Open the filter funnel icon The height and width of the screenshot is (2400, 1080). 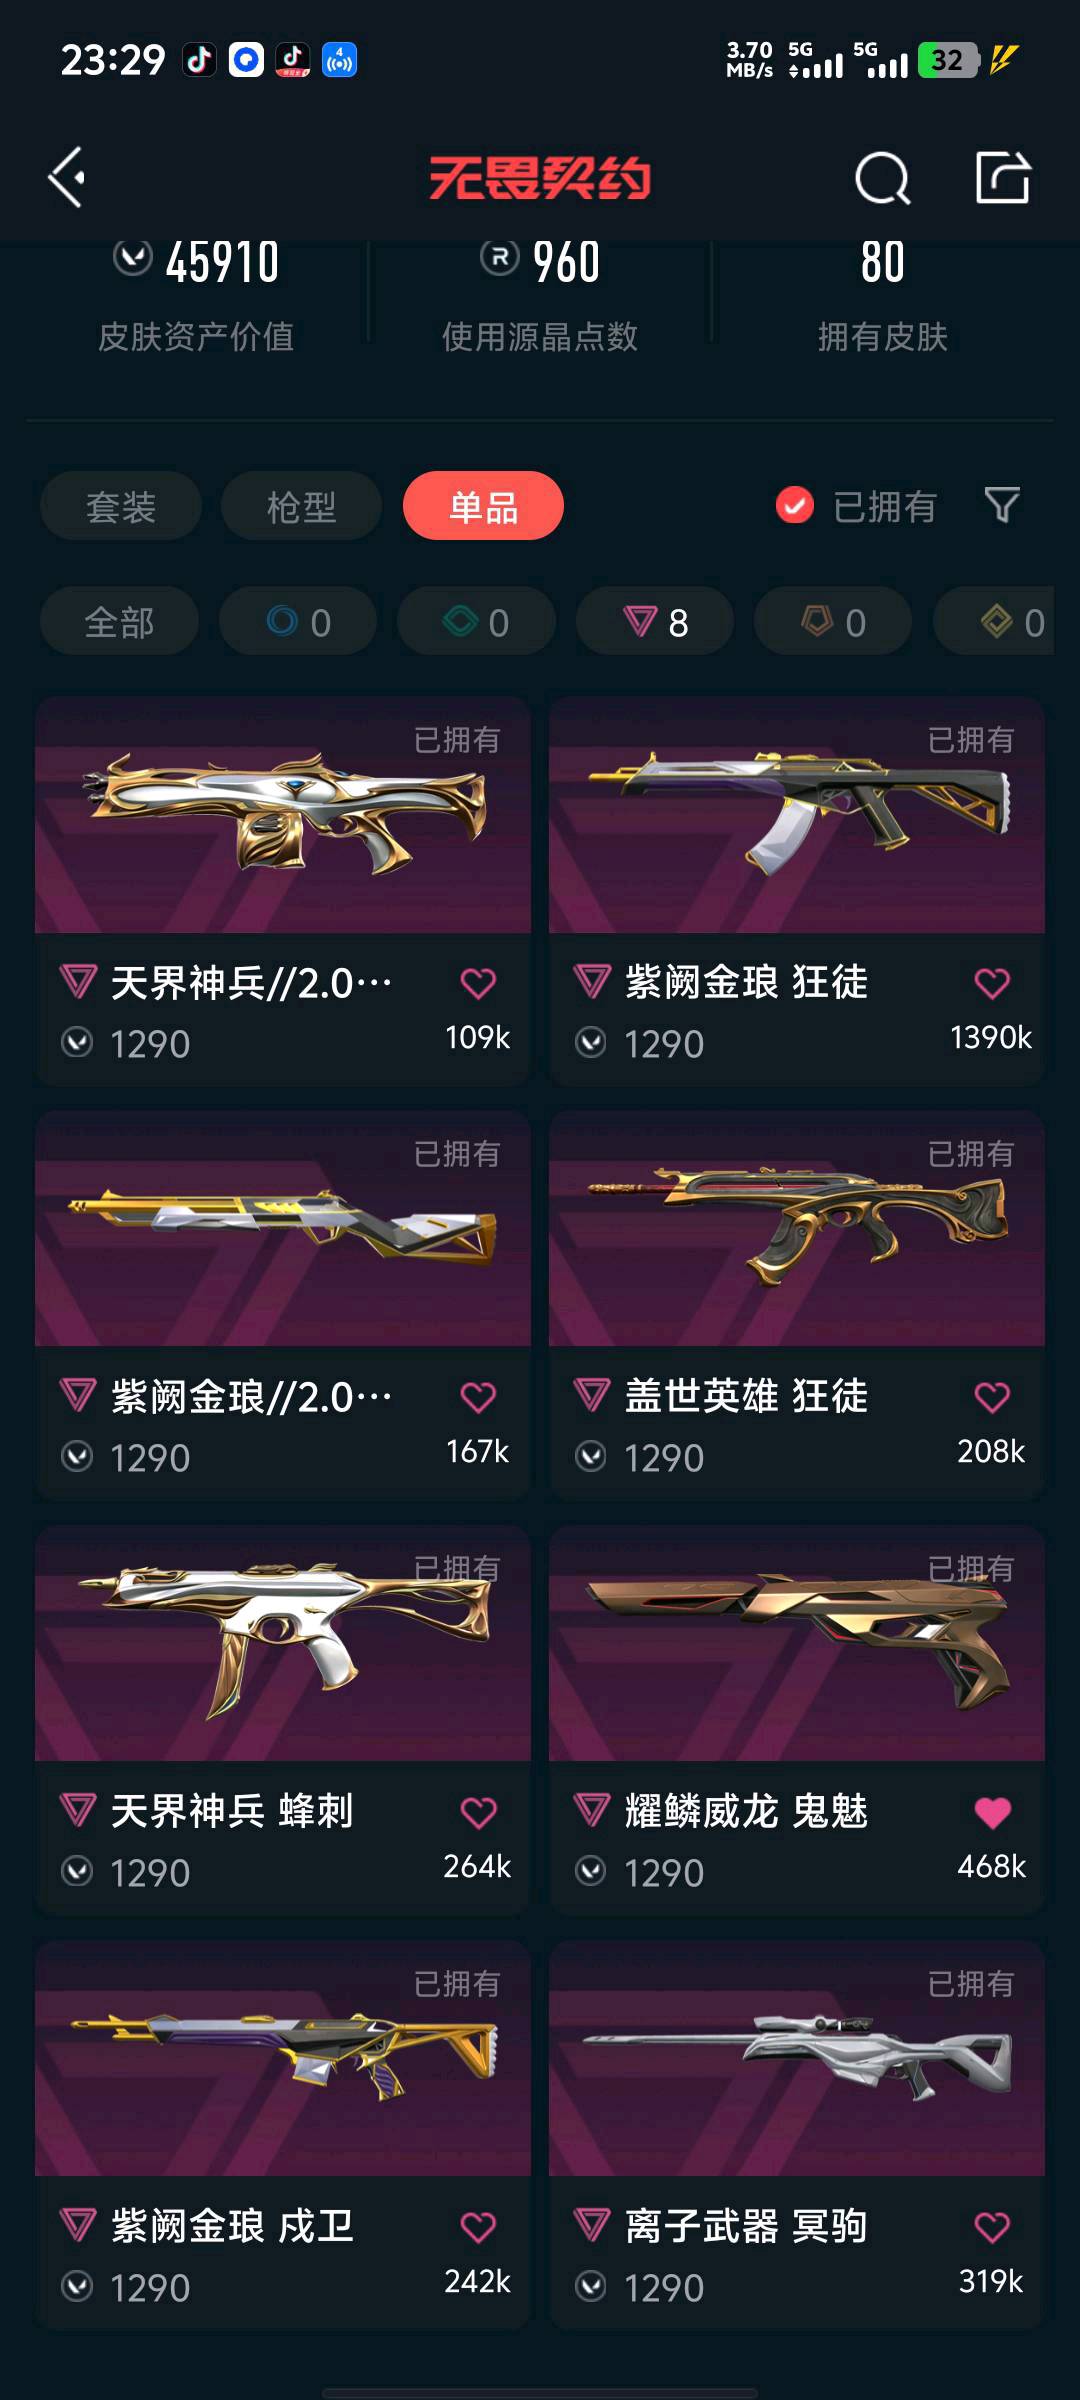click(1002, 505)
